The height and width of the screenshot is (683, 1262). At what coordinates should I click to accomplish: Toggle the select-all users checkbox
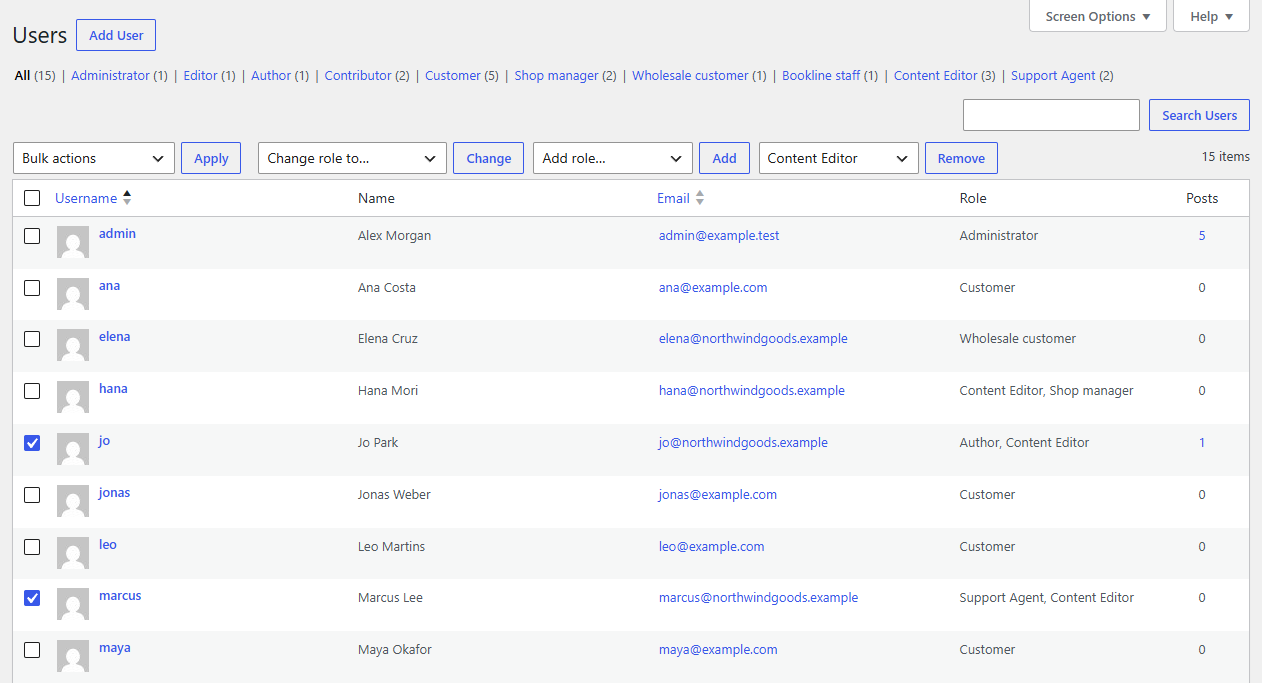click(x=32, y=198)
